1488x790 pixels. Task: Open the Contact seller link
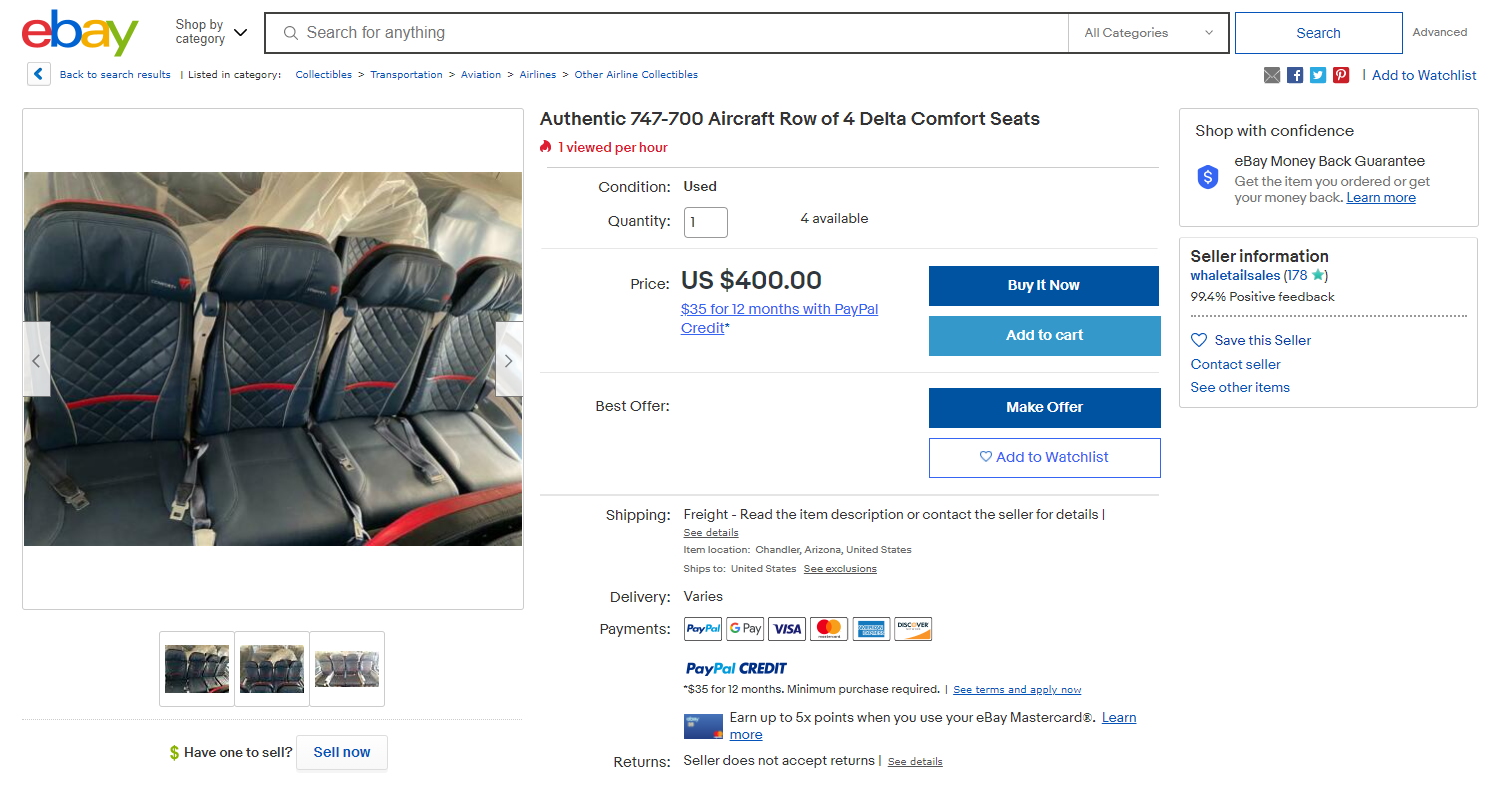[1234, 364]
